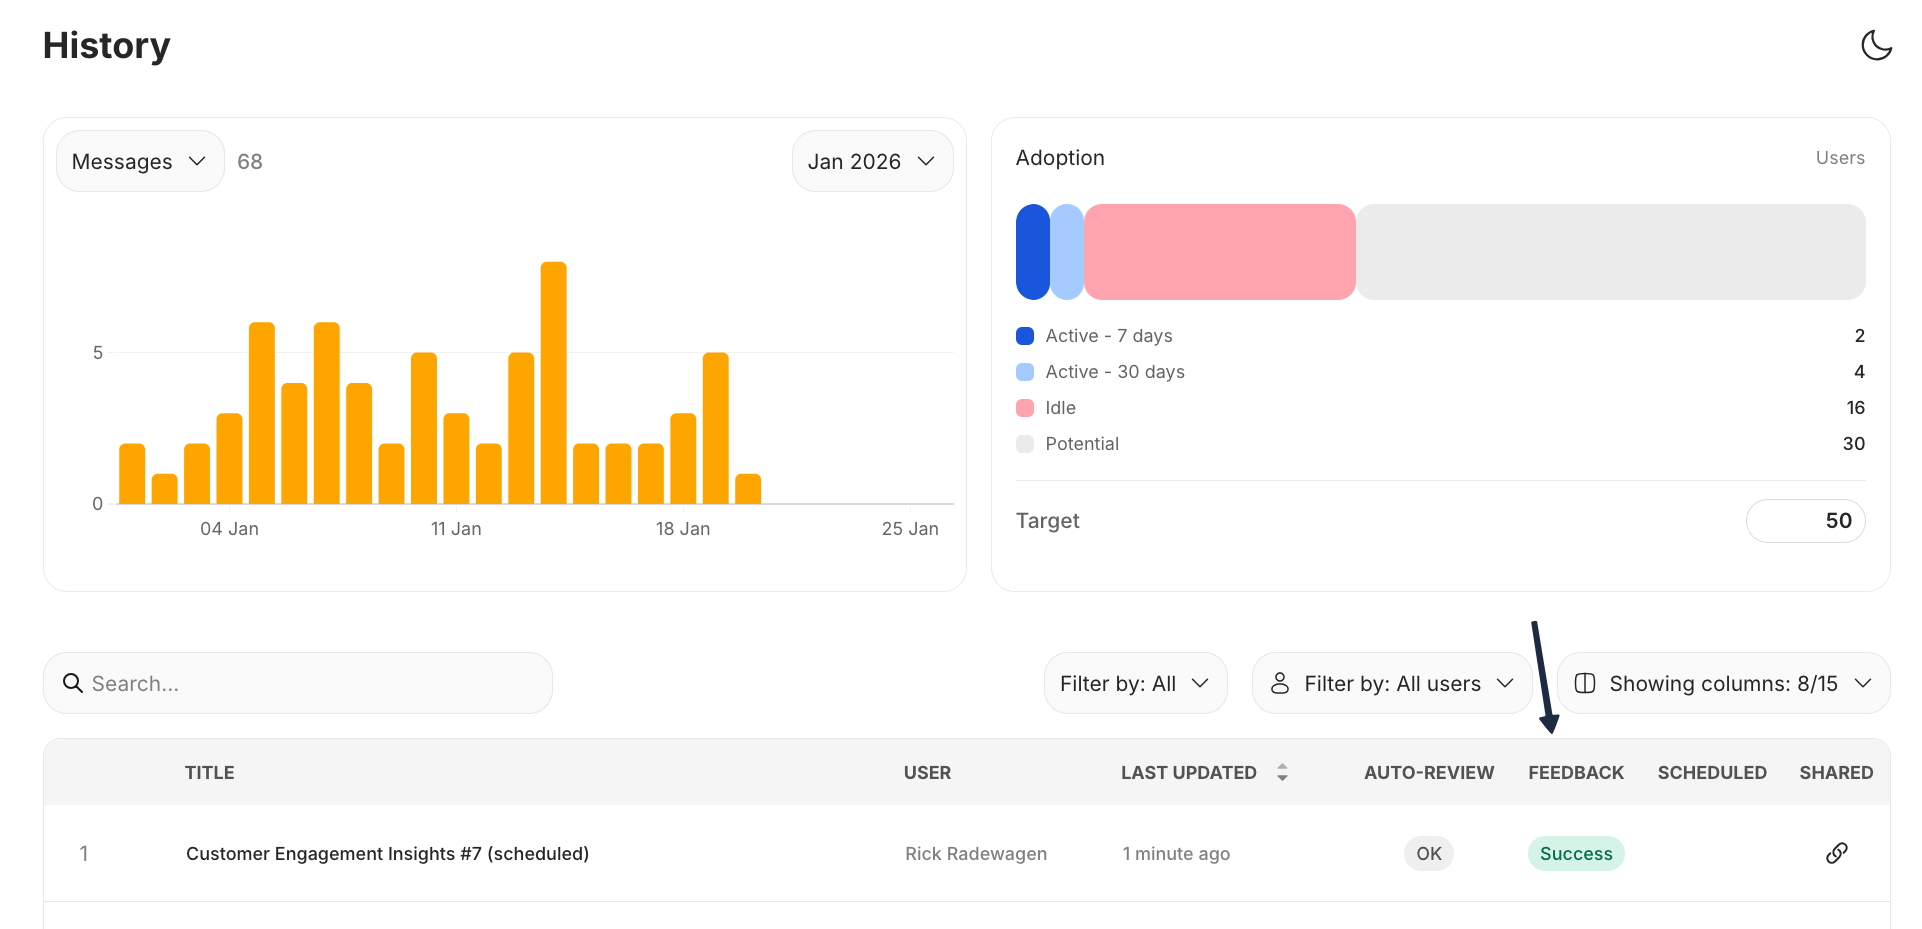This screenshot has width=1922, height=929.
Task: Click the OK auto-review badge
Action: coord(1428,853)
